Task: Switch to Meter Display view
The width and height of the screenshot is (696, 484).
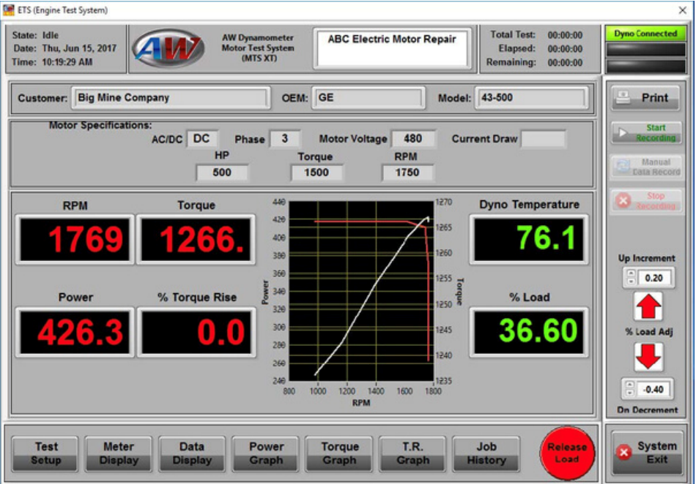Action: coord(119,454)
